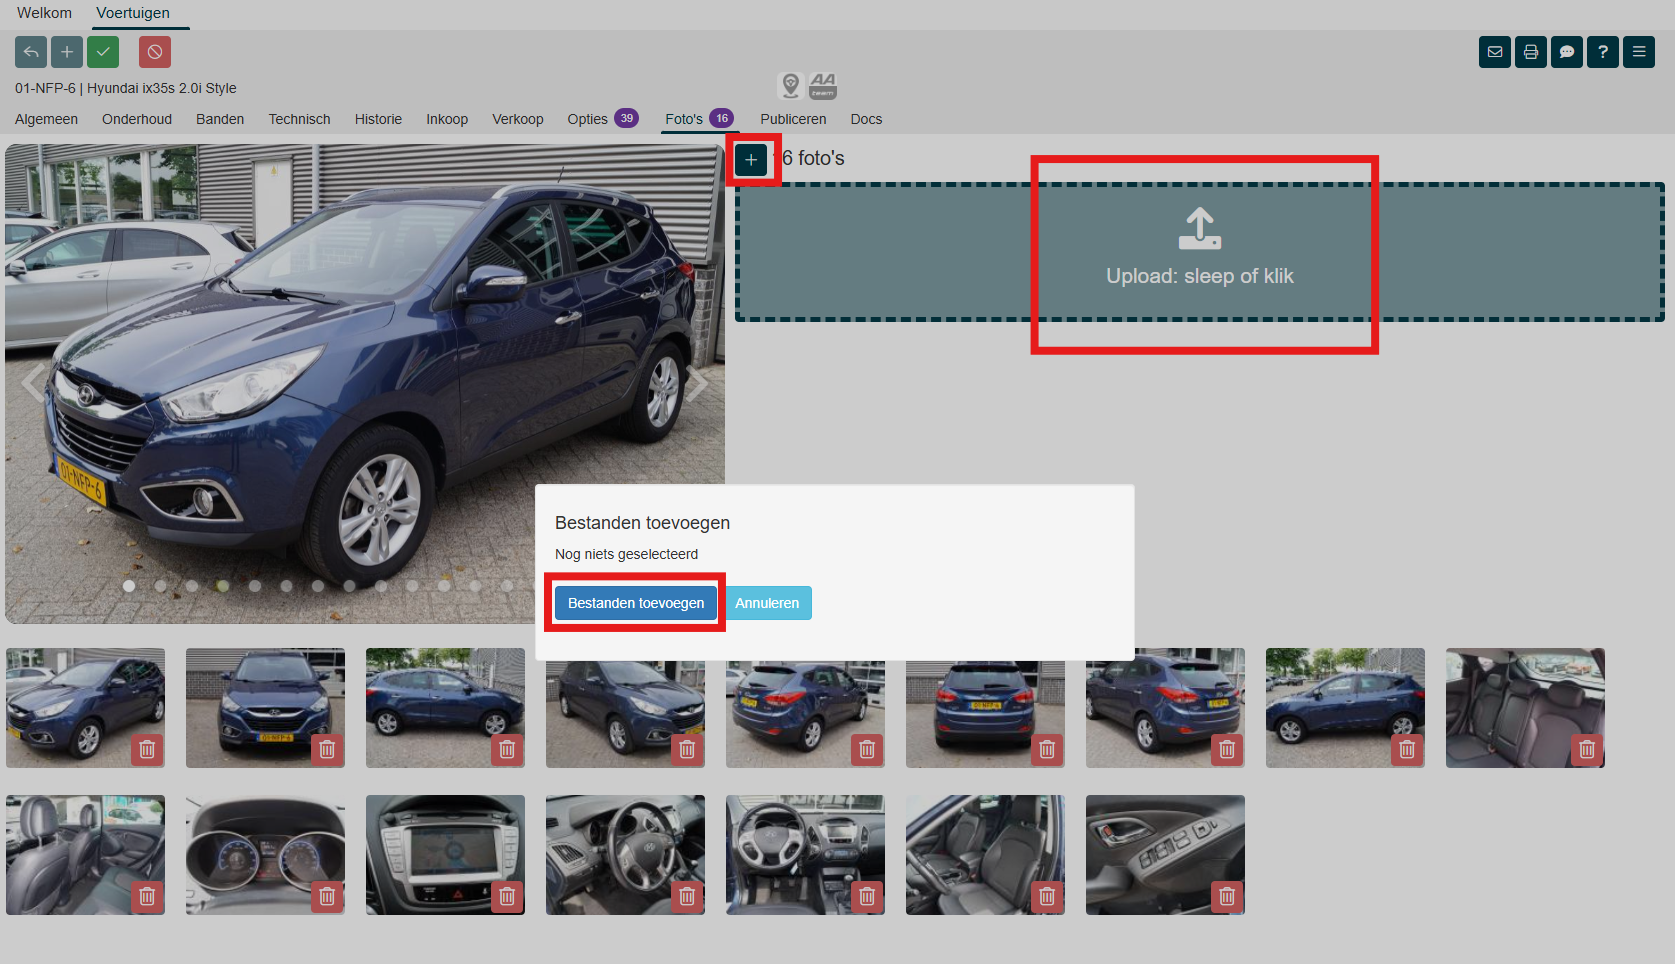
Task: Click the plus icon beside photo count
Action: point(751,160)
